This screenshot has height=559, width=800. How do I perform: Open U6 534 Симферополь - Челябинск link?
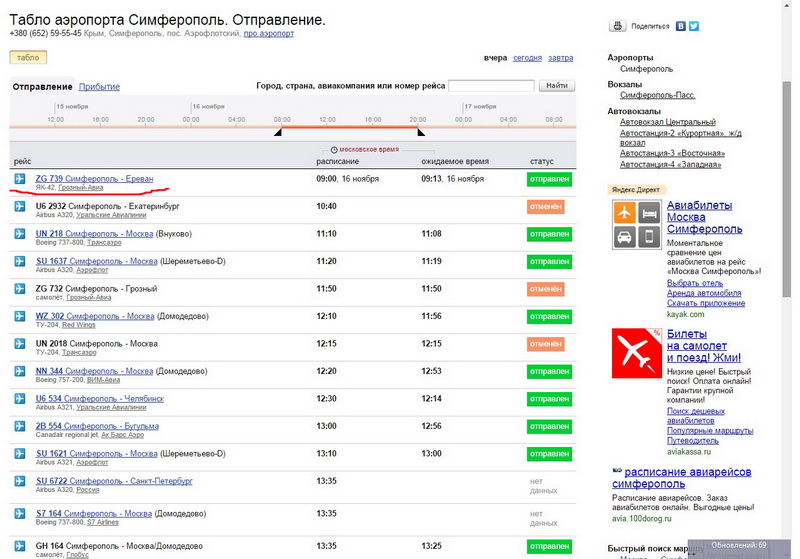(x=99, y=398)
